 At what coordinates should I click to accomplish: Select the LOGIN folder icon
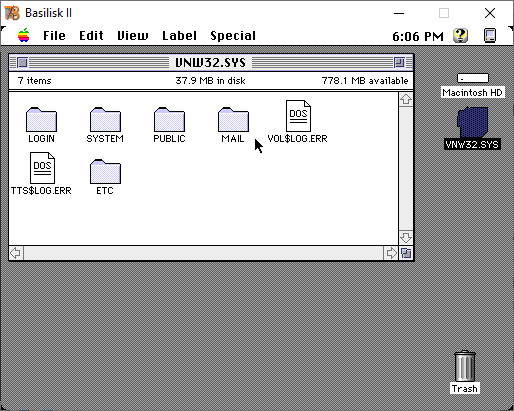tap(41, 119)
